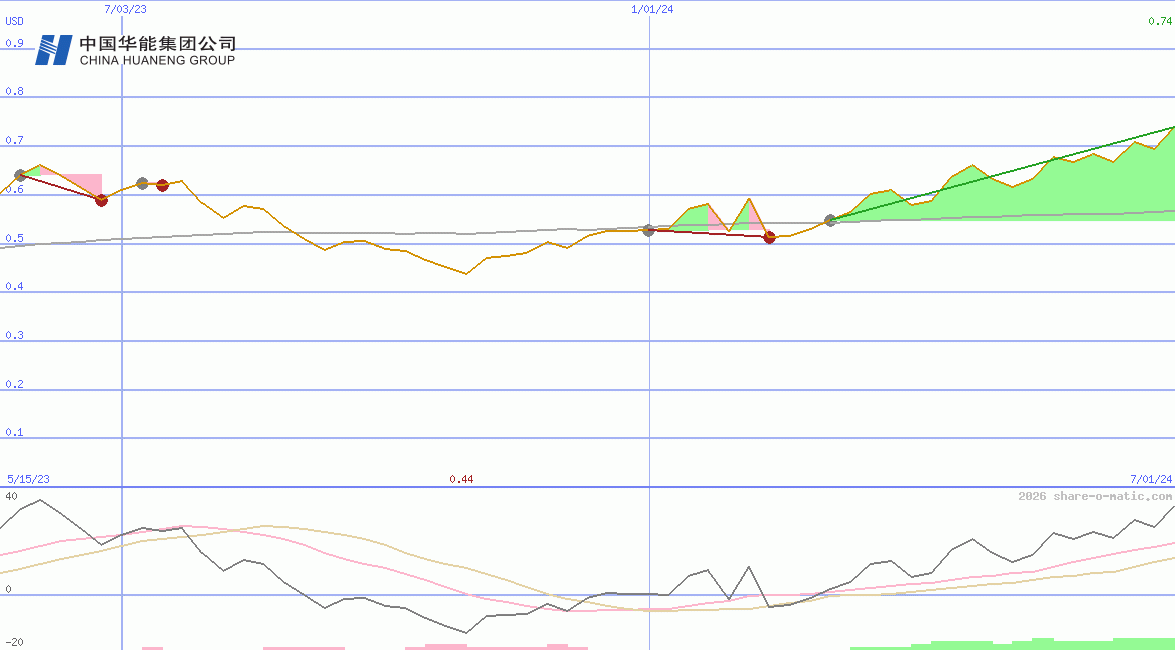Click the CHINA HUANENG GROUP company name text

157,60
